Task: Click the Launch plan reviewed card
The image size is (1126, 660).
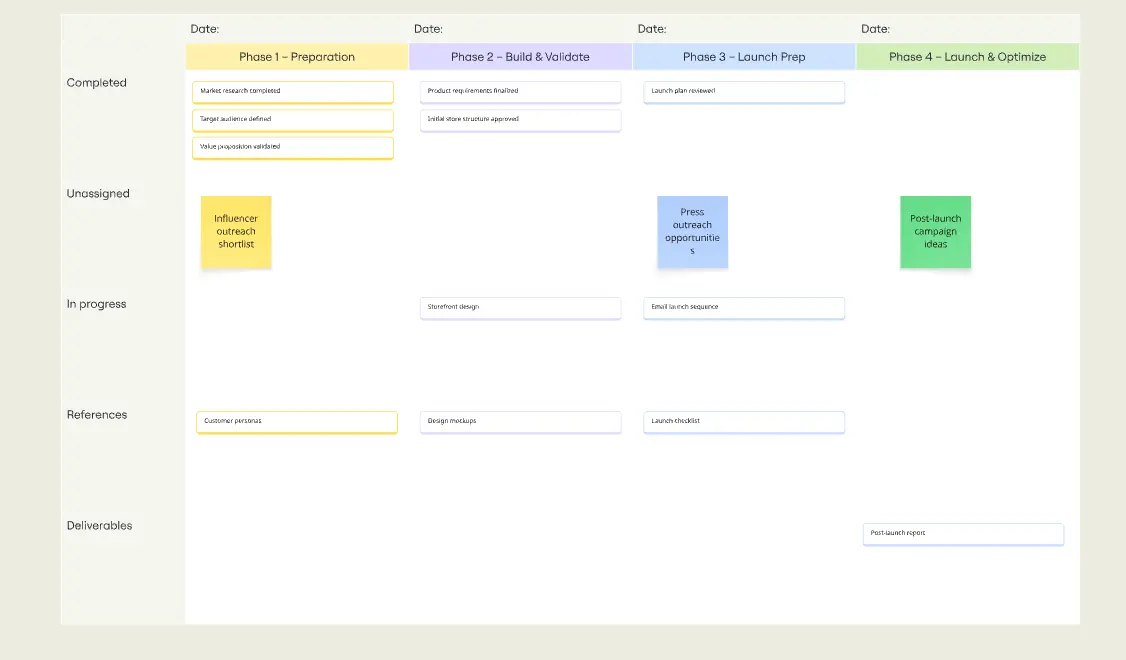Action: coord(744,91)
